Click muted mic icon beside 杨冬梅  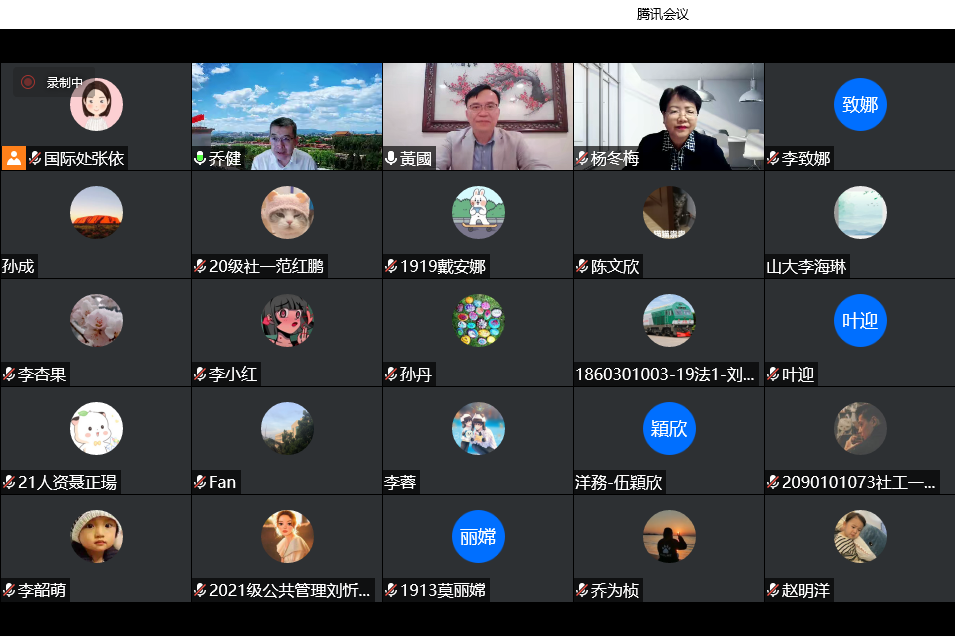[582, 159]
